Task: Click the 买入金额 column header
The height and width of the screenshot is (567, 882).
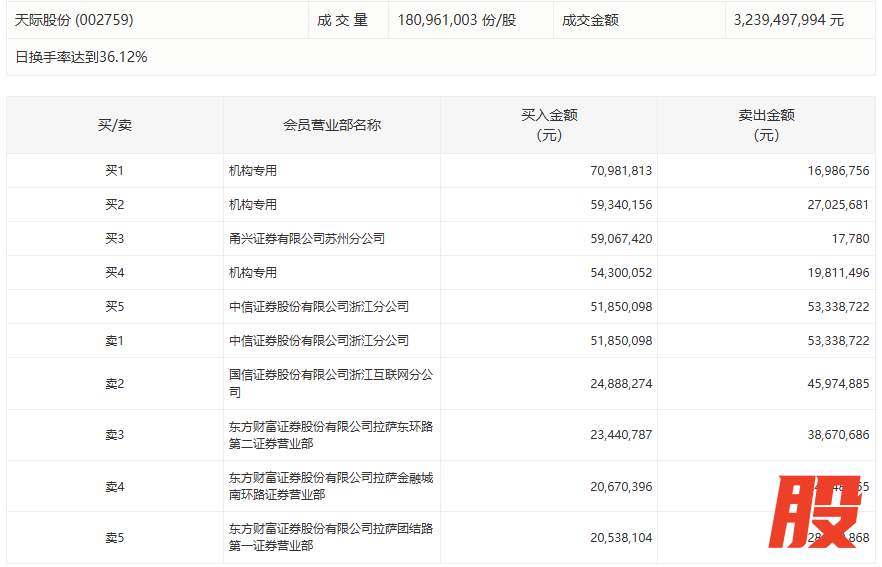Action: pos(549,125)
